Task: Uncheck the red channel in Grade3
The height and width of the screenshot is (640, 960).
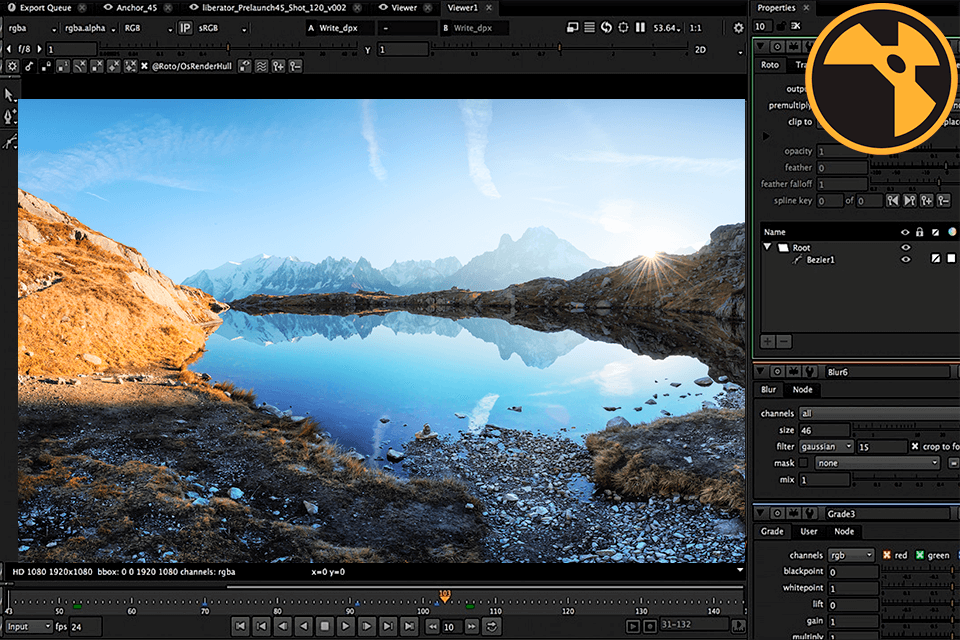Action: point(887,555)
